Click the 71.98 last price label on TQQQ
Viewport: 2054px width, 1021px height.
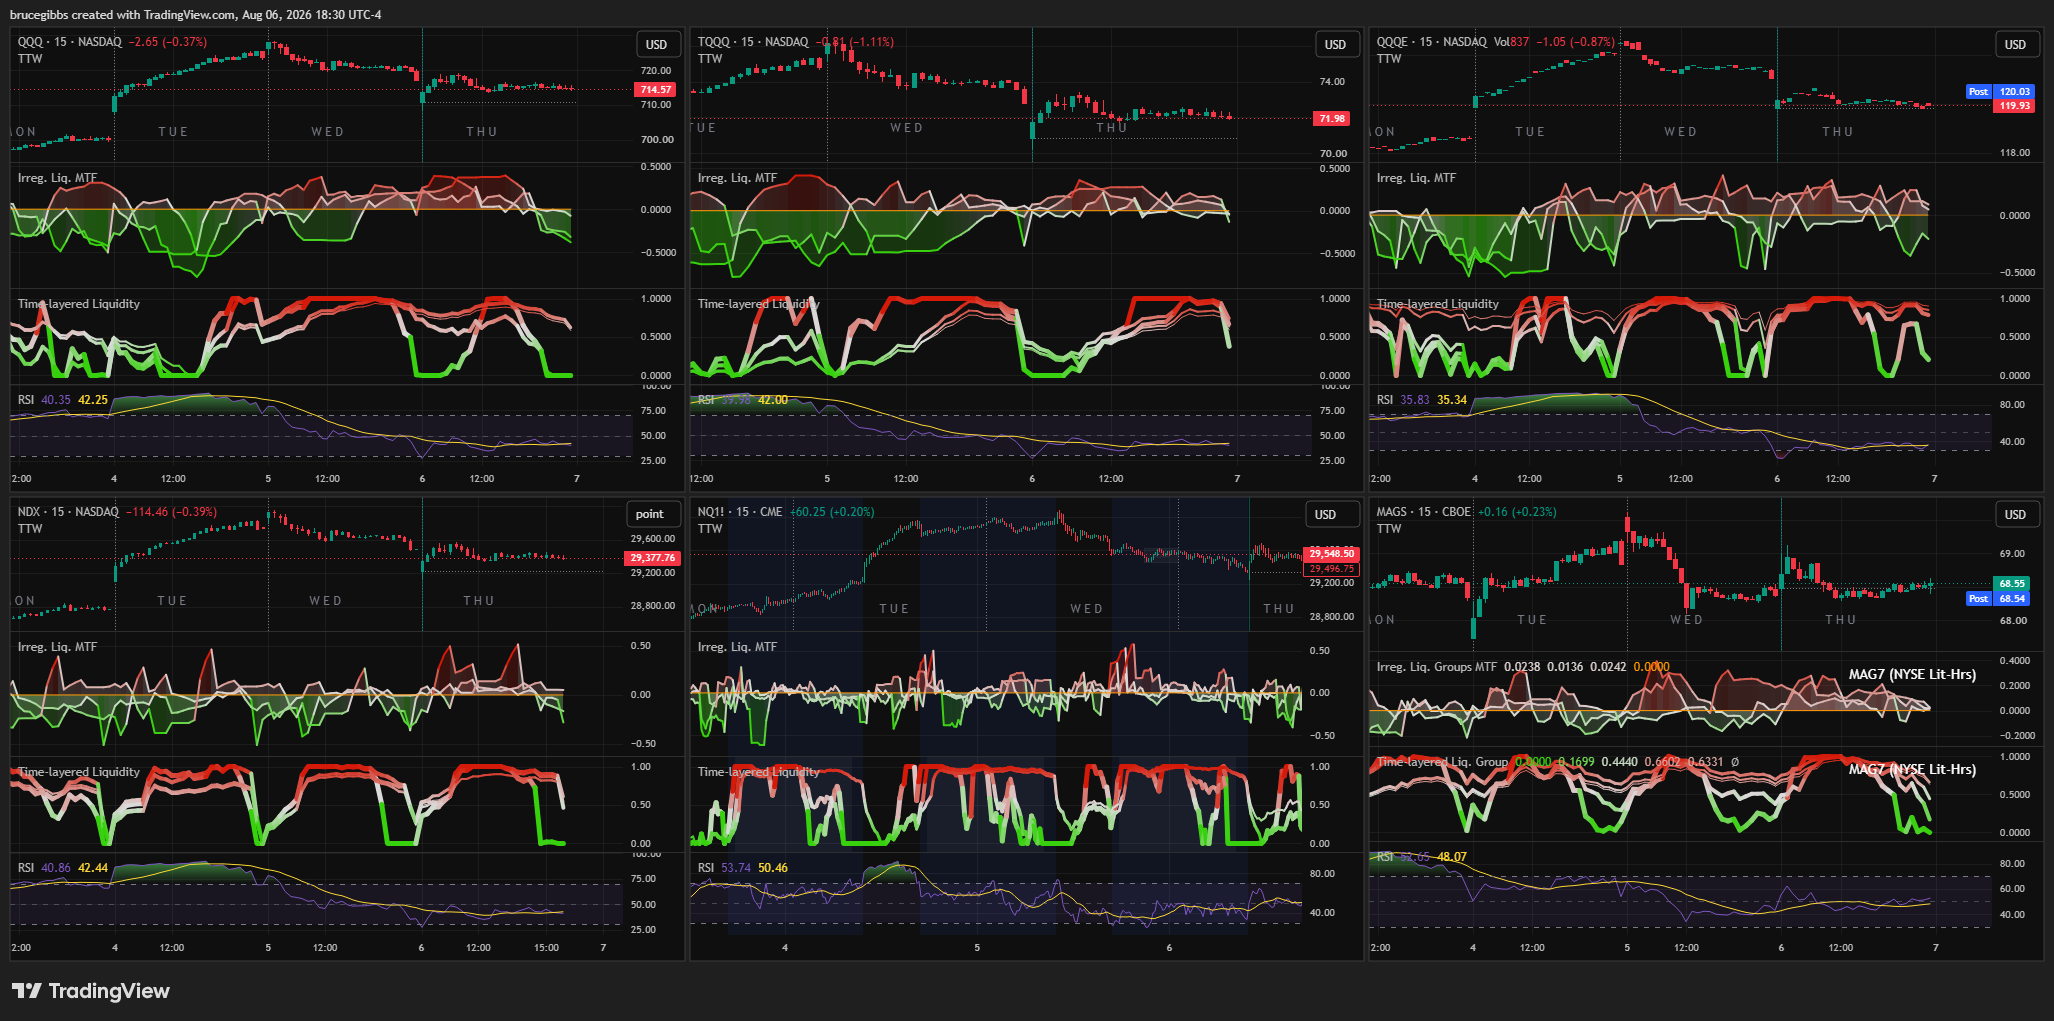pyautogui.click(x=1332, y=119)
